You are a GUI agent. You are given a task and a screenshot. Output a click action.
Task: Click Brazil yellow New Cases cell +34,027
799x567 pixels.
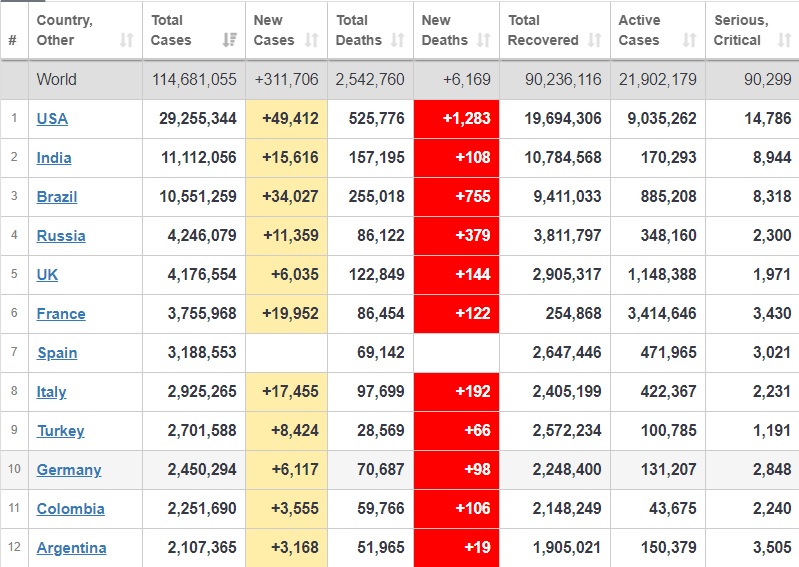coord(286,197)
